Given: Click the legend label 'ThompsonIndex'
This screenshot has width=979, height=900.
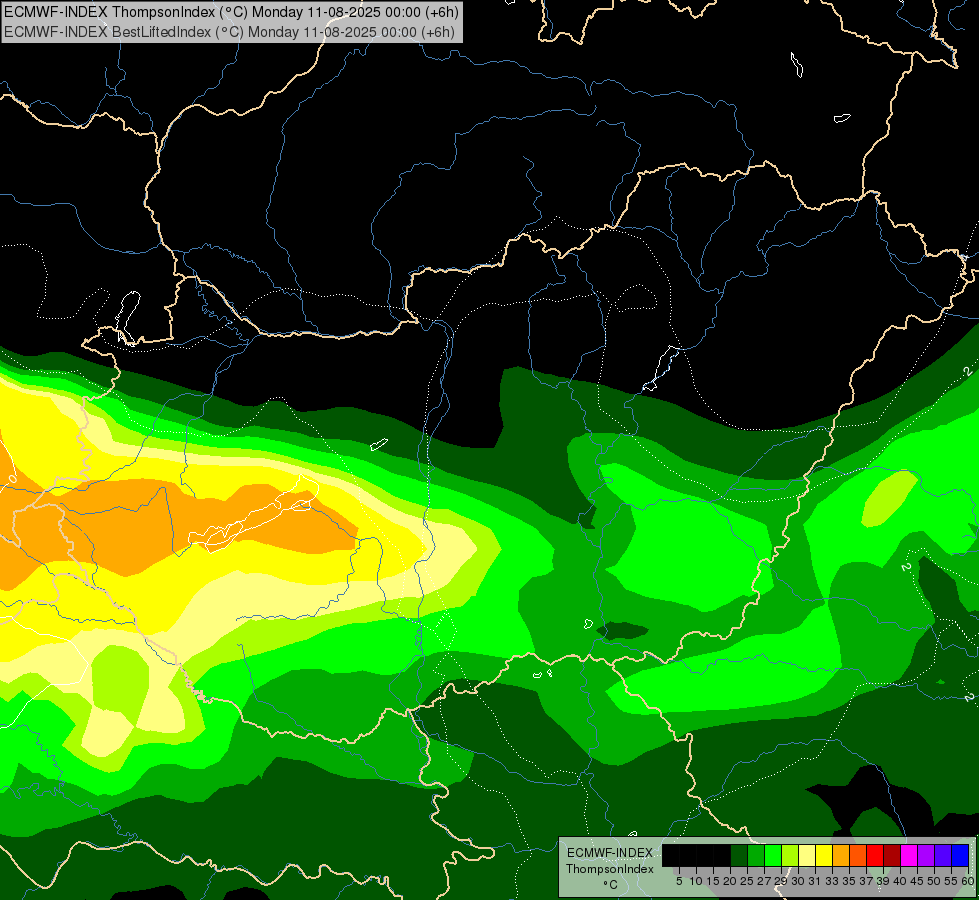Looking at the screenshot, I should pos(610,869).
